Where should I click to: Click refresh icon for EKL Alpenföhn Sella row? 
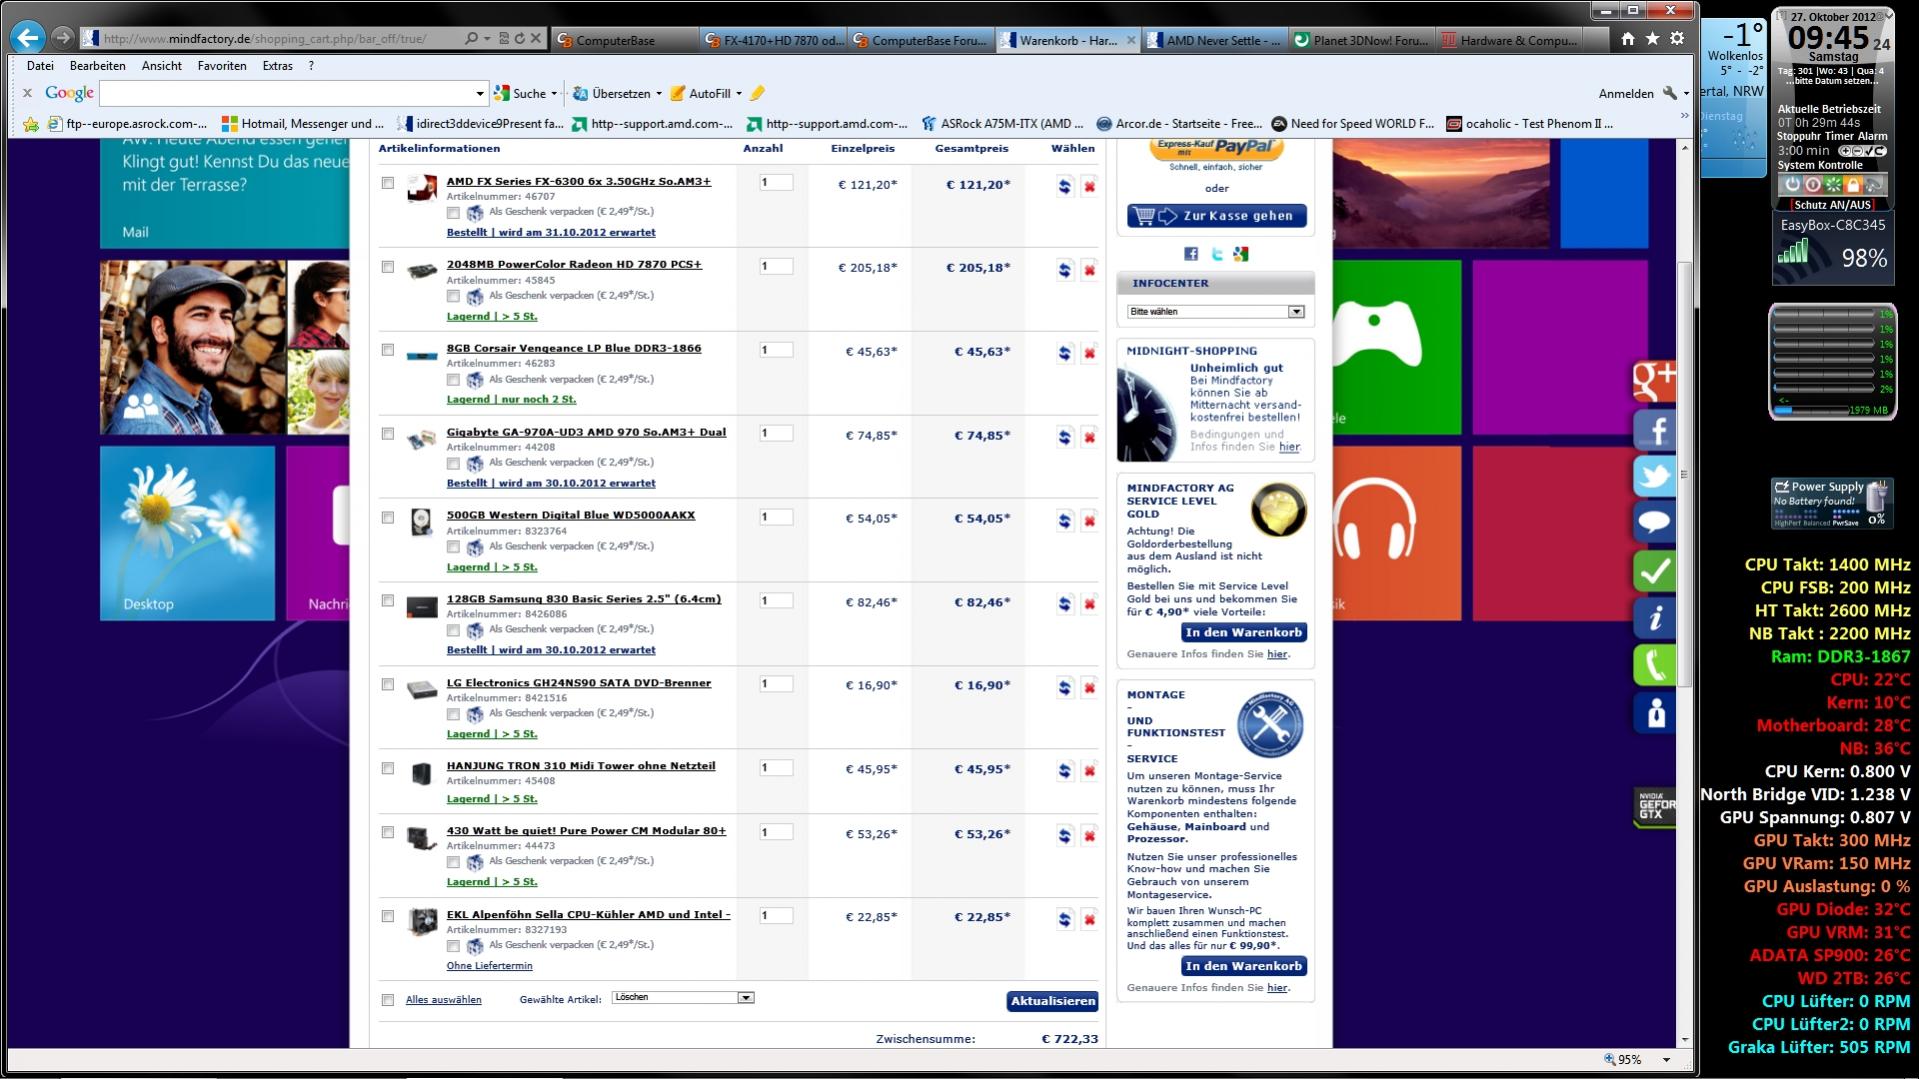coord(1064,919)
